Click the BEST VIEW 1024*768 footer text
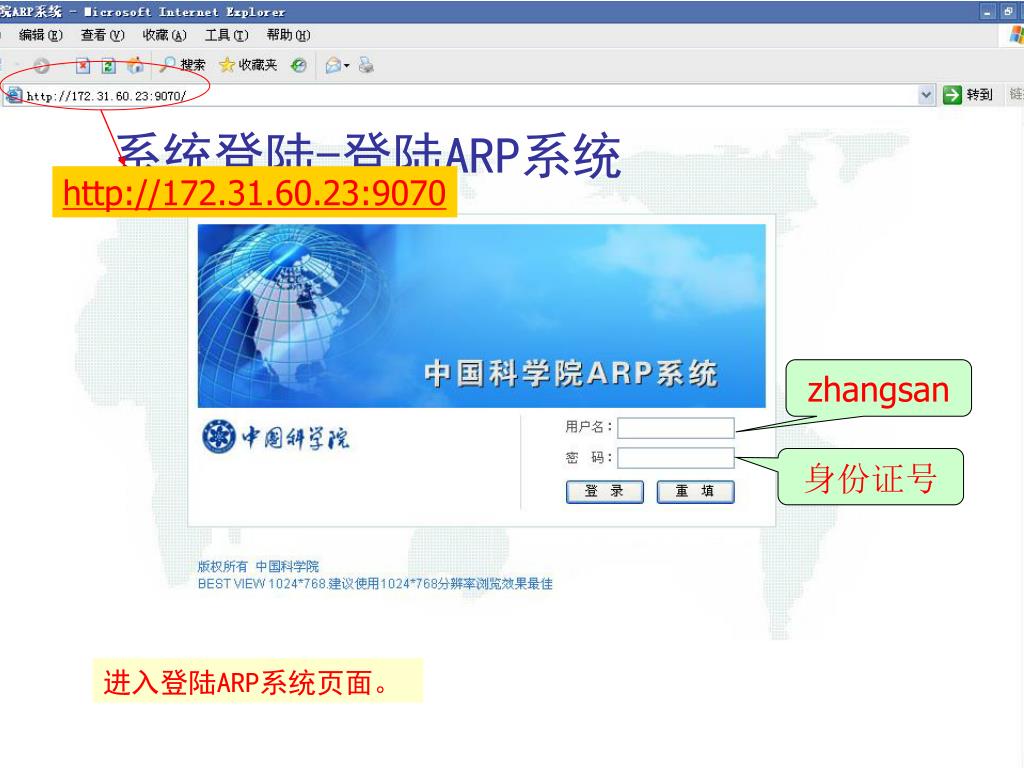Viewport: 1024px width, 768px height. tap(375, 583)
